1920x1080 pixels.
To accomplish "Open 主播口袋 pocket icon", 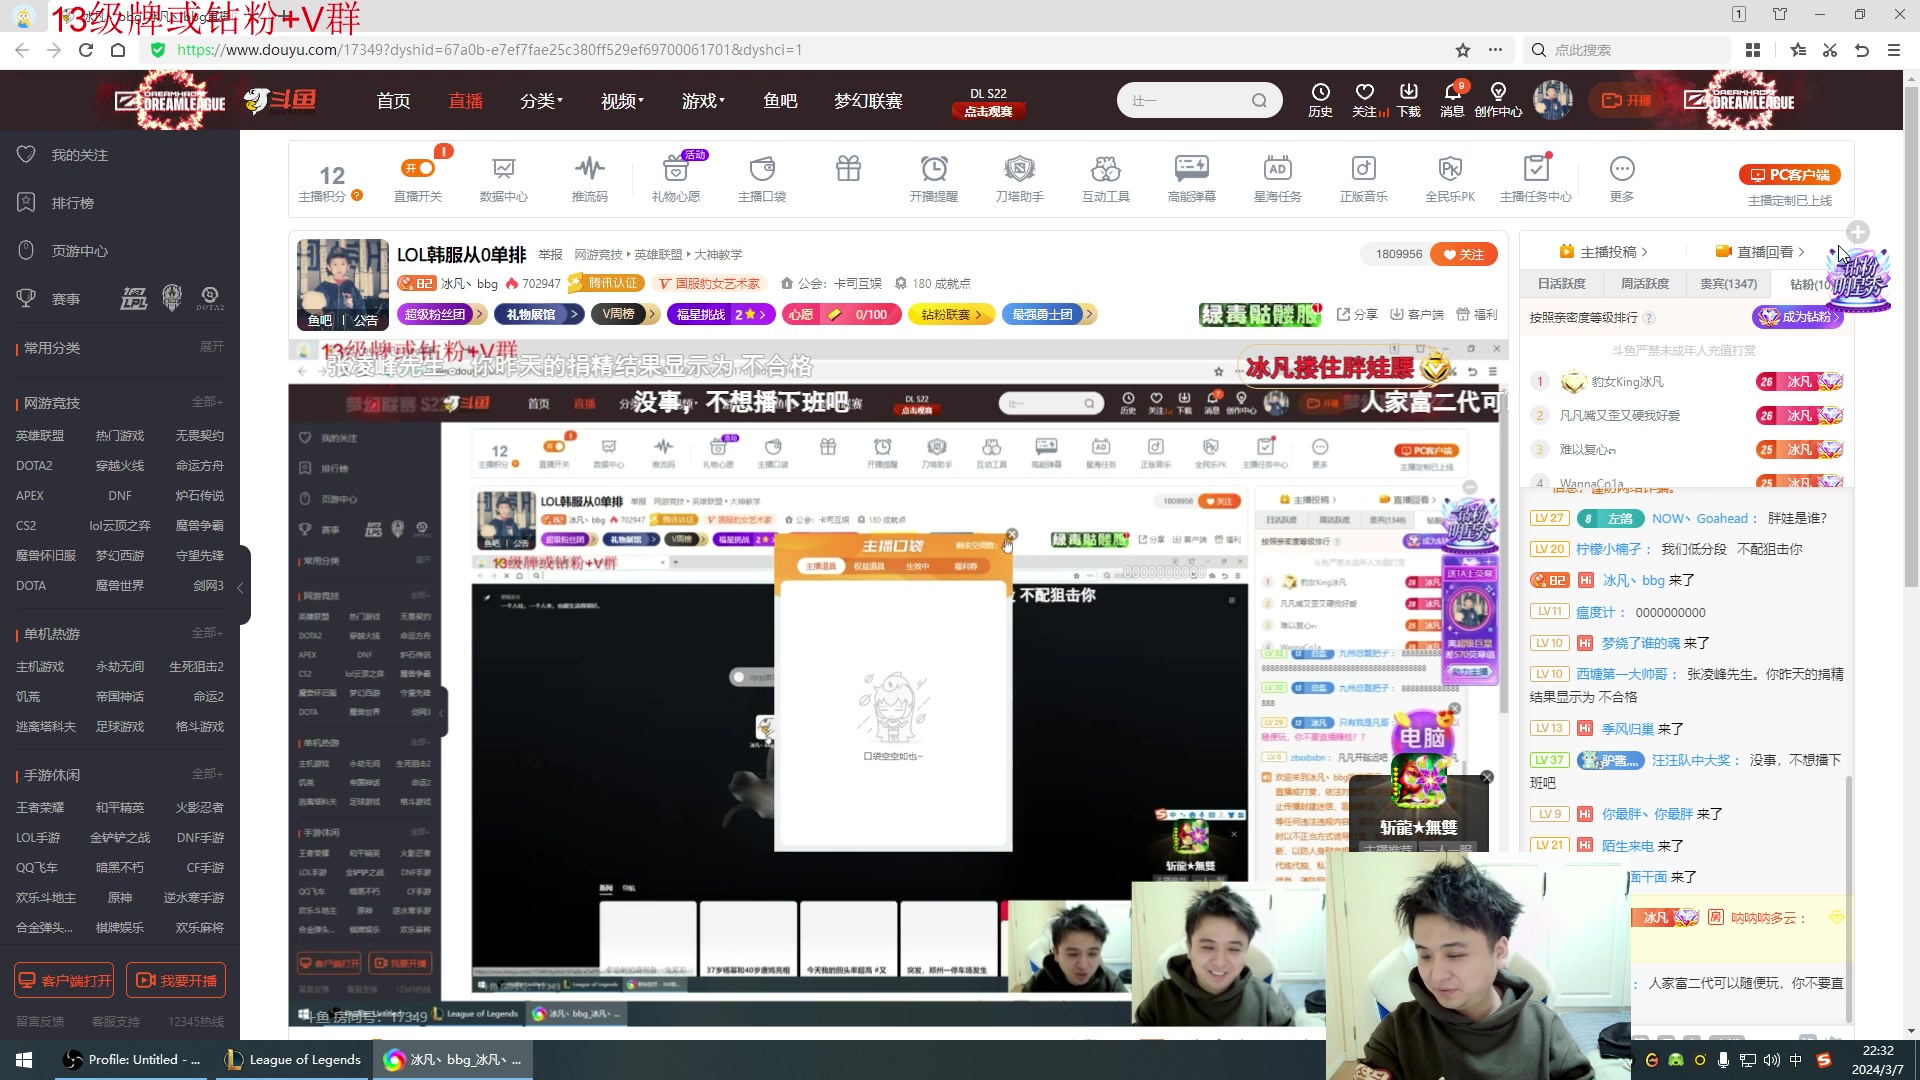I will point(762,179).
